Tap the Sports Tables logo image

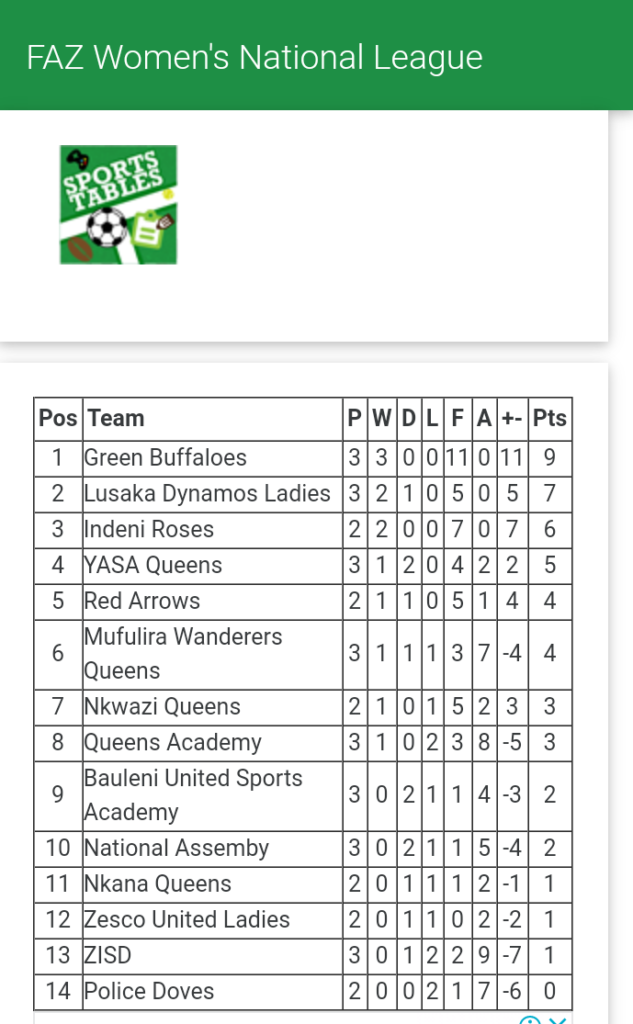118,205
